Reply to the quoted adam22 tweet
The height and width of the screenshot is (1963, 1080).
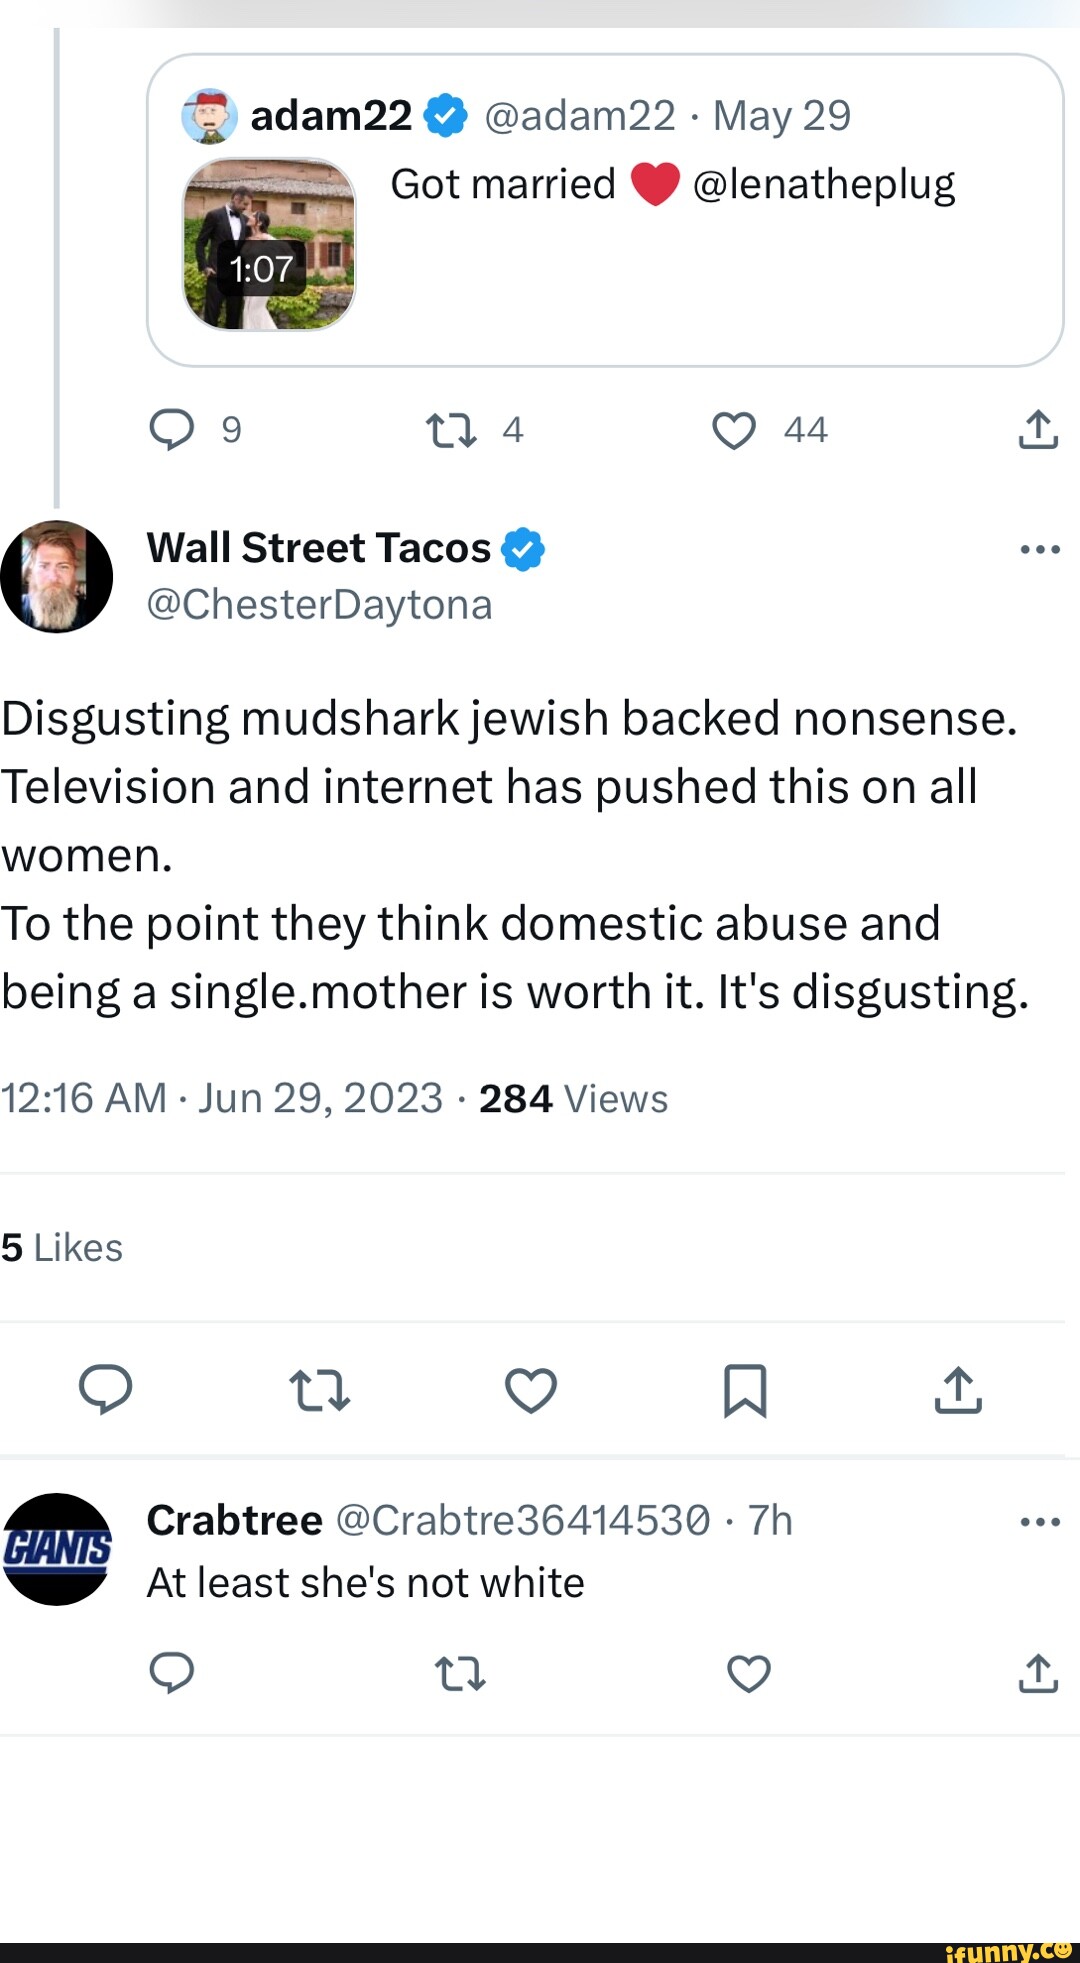[x=172, y=430]
